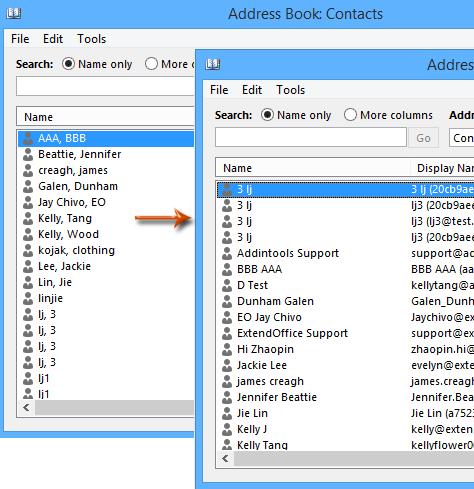Click the Address Book icon in back window title
Screen dimensions: 474x489
click(x=14, y=13)
